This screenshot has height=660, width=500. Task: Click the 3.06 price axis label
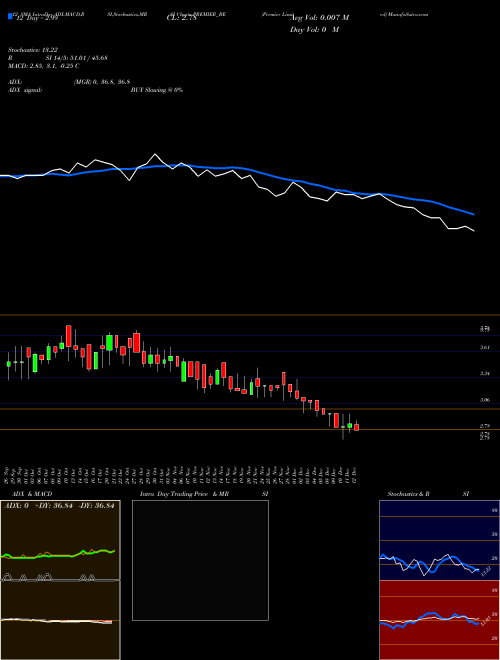click(485, 400)
